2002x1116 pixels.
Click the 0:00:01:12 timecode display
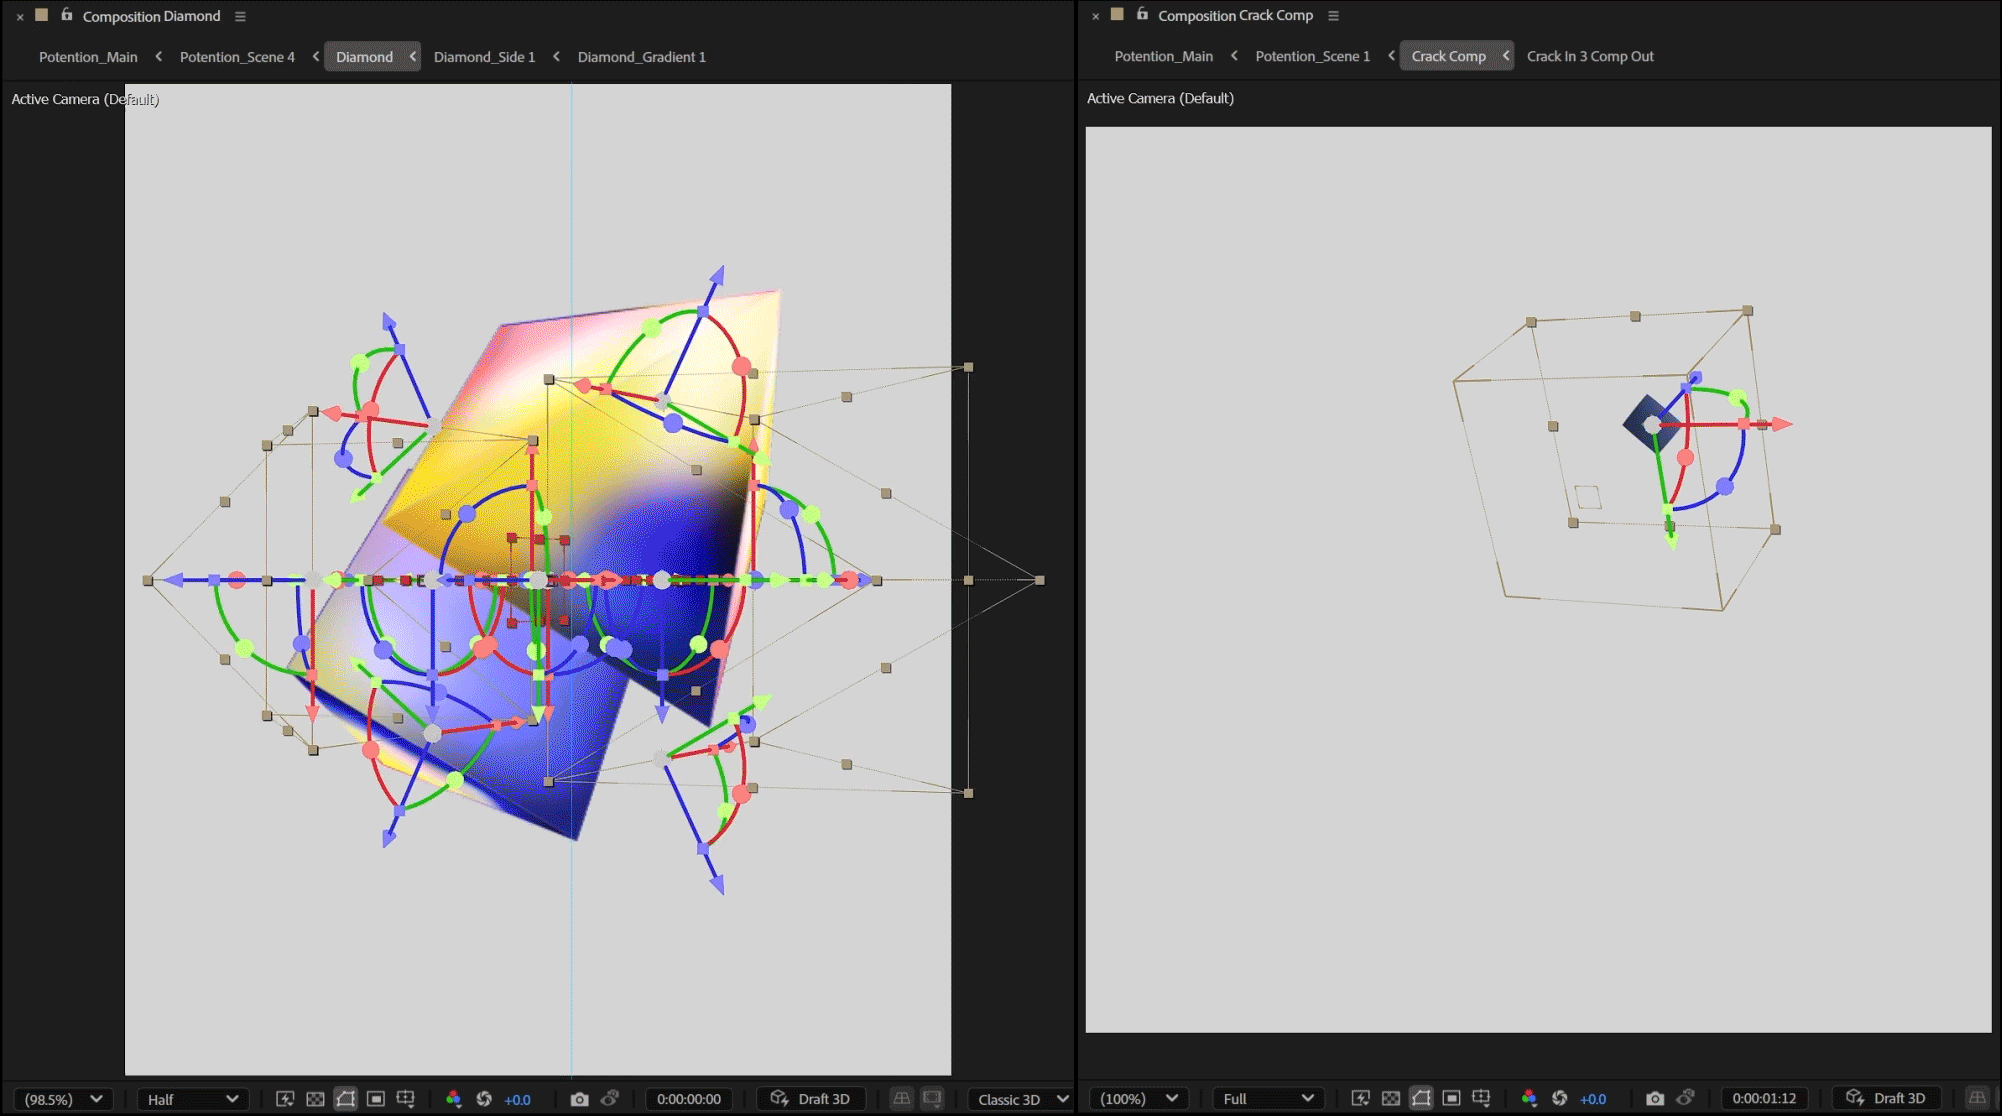[1764, 1098]
